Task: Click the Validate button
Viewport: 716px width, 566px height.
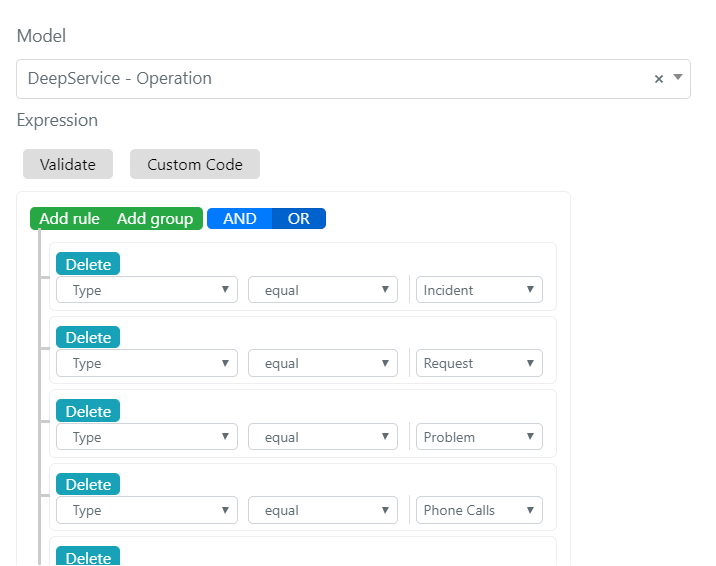Action: pyautogui.click(x=68, y=164)
